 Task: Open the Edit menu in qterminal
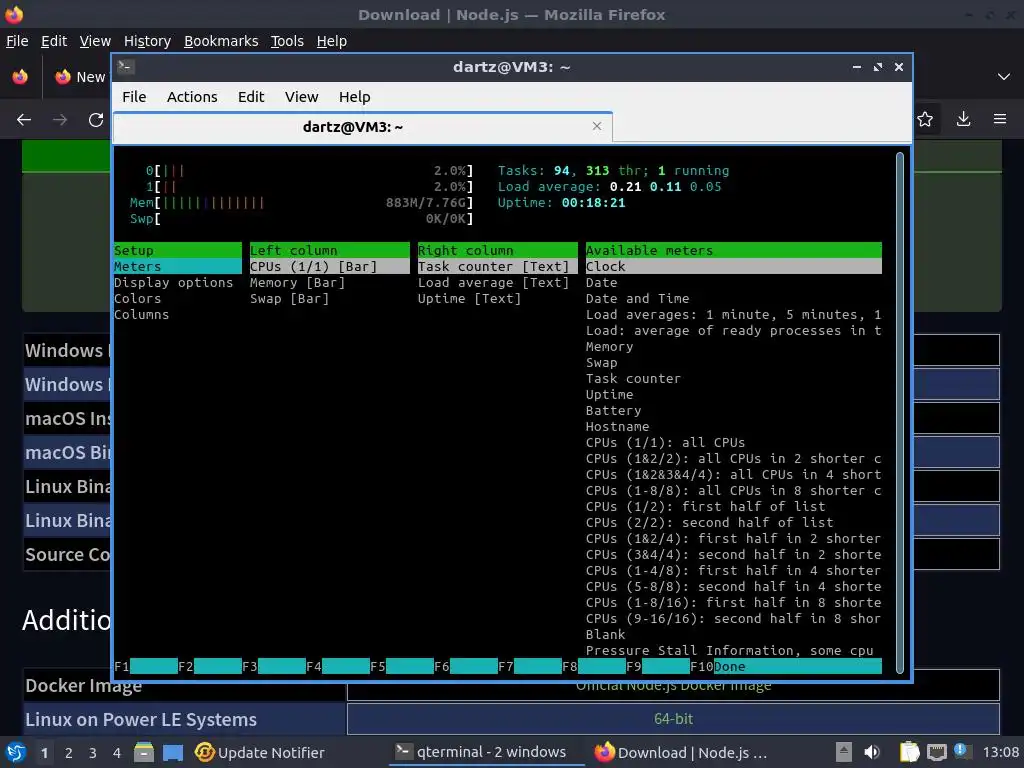[x=251, y=97]
